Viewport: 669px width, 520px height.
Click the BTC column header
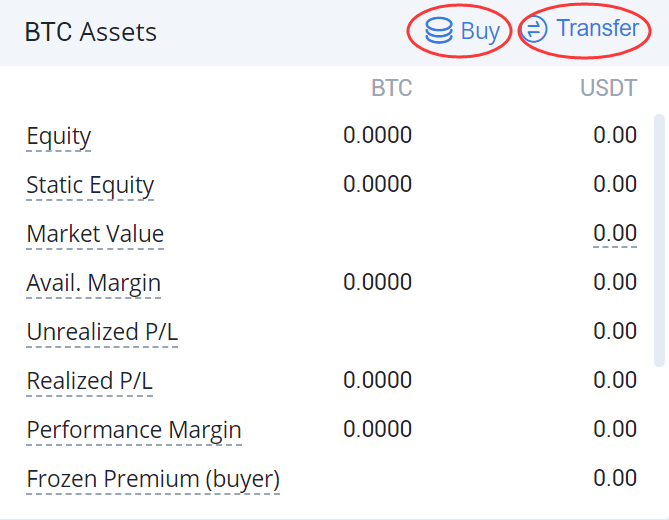click(391, 88)
